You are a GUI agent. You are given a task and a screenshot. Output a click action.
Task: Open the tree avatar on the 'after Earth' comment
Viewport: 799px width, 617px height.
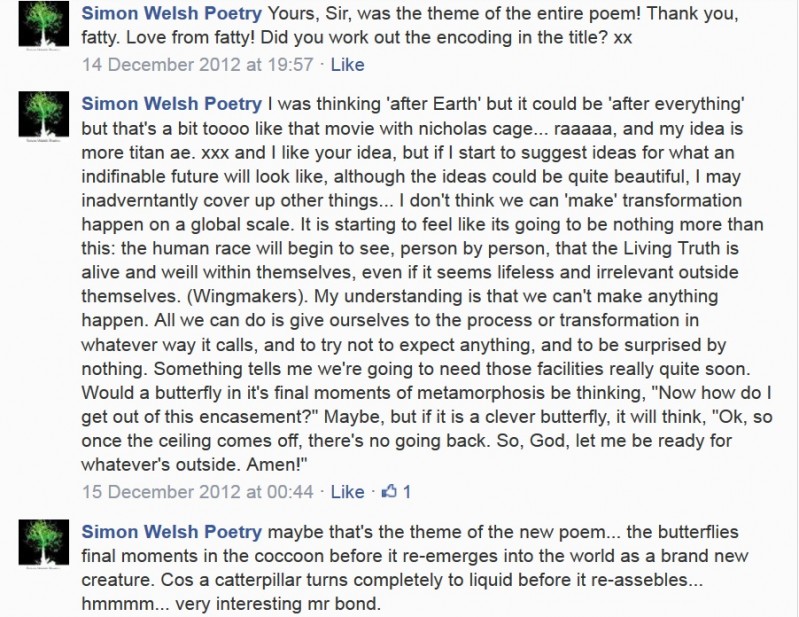pyautogui.click(x=44, y=115)
